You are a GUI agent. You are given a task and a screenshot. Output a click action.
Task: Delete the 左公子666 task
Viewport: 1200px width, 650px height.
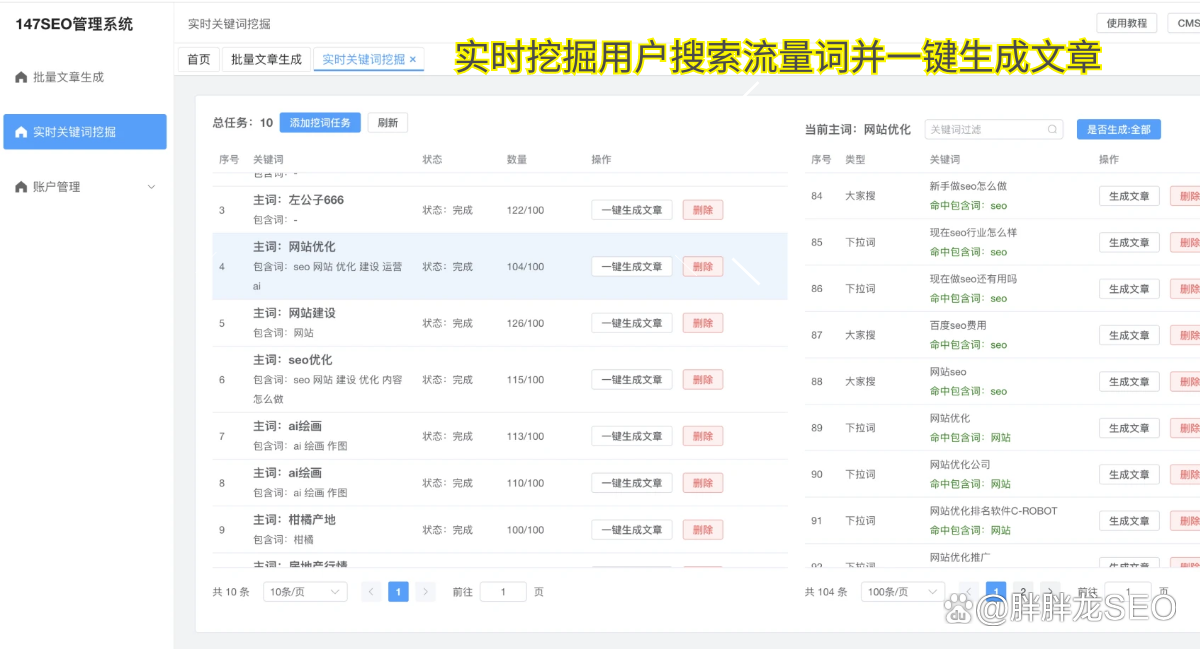703,210
